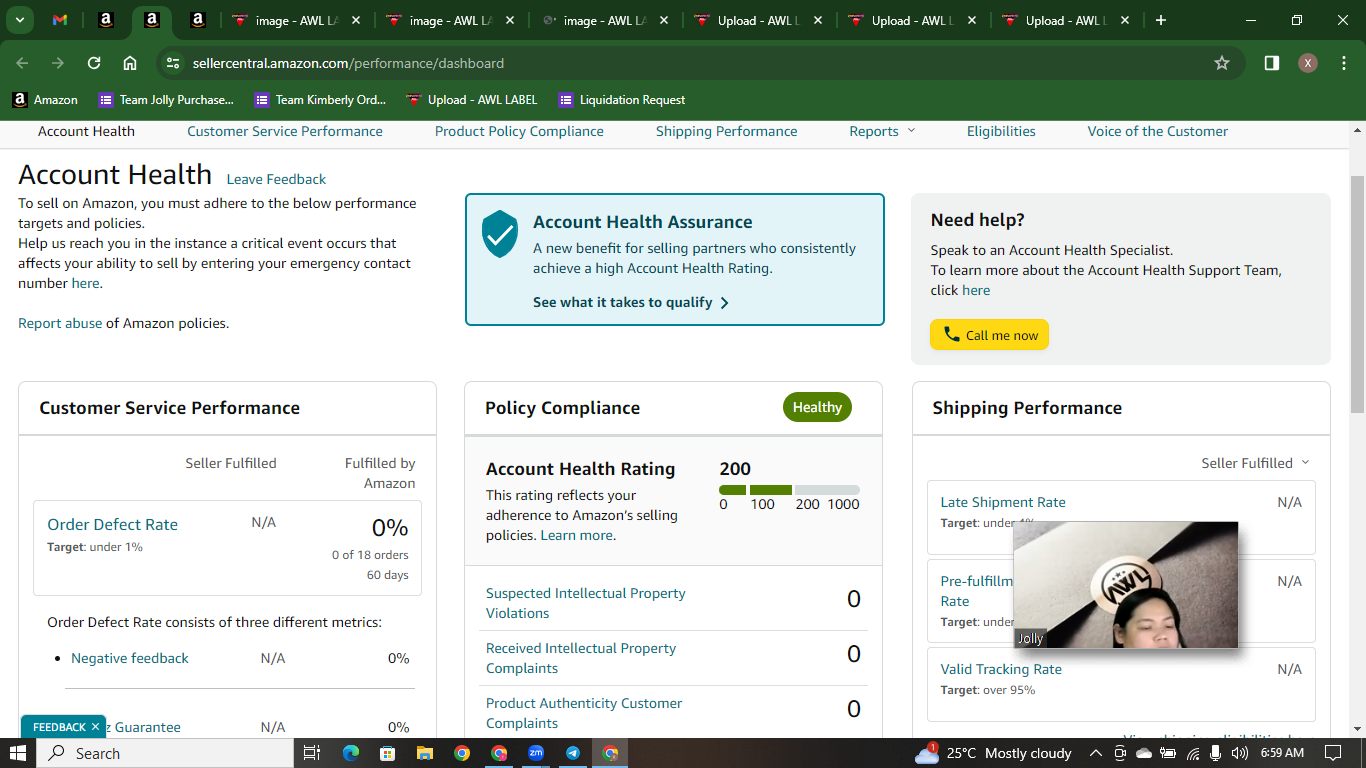Switch to the Shipping Performance tab
The image size is (1366, 768).
pos(727,131)
